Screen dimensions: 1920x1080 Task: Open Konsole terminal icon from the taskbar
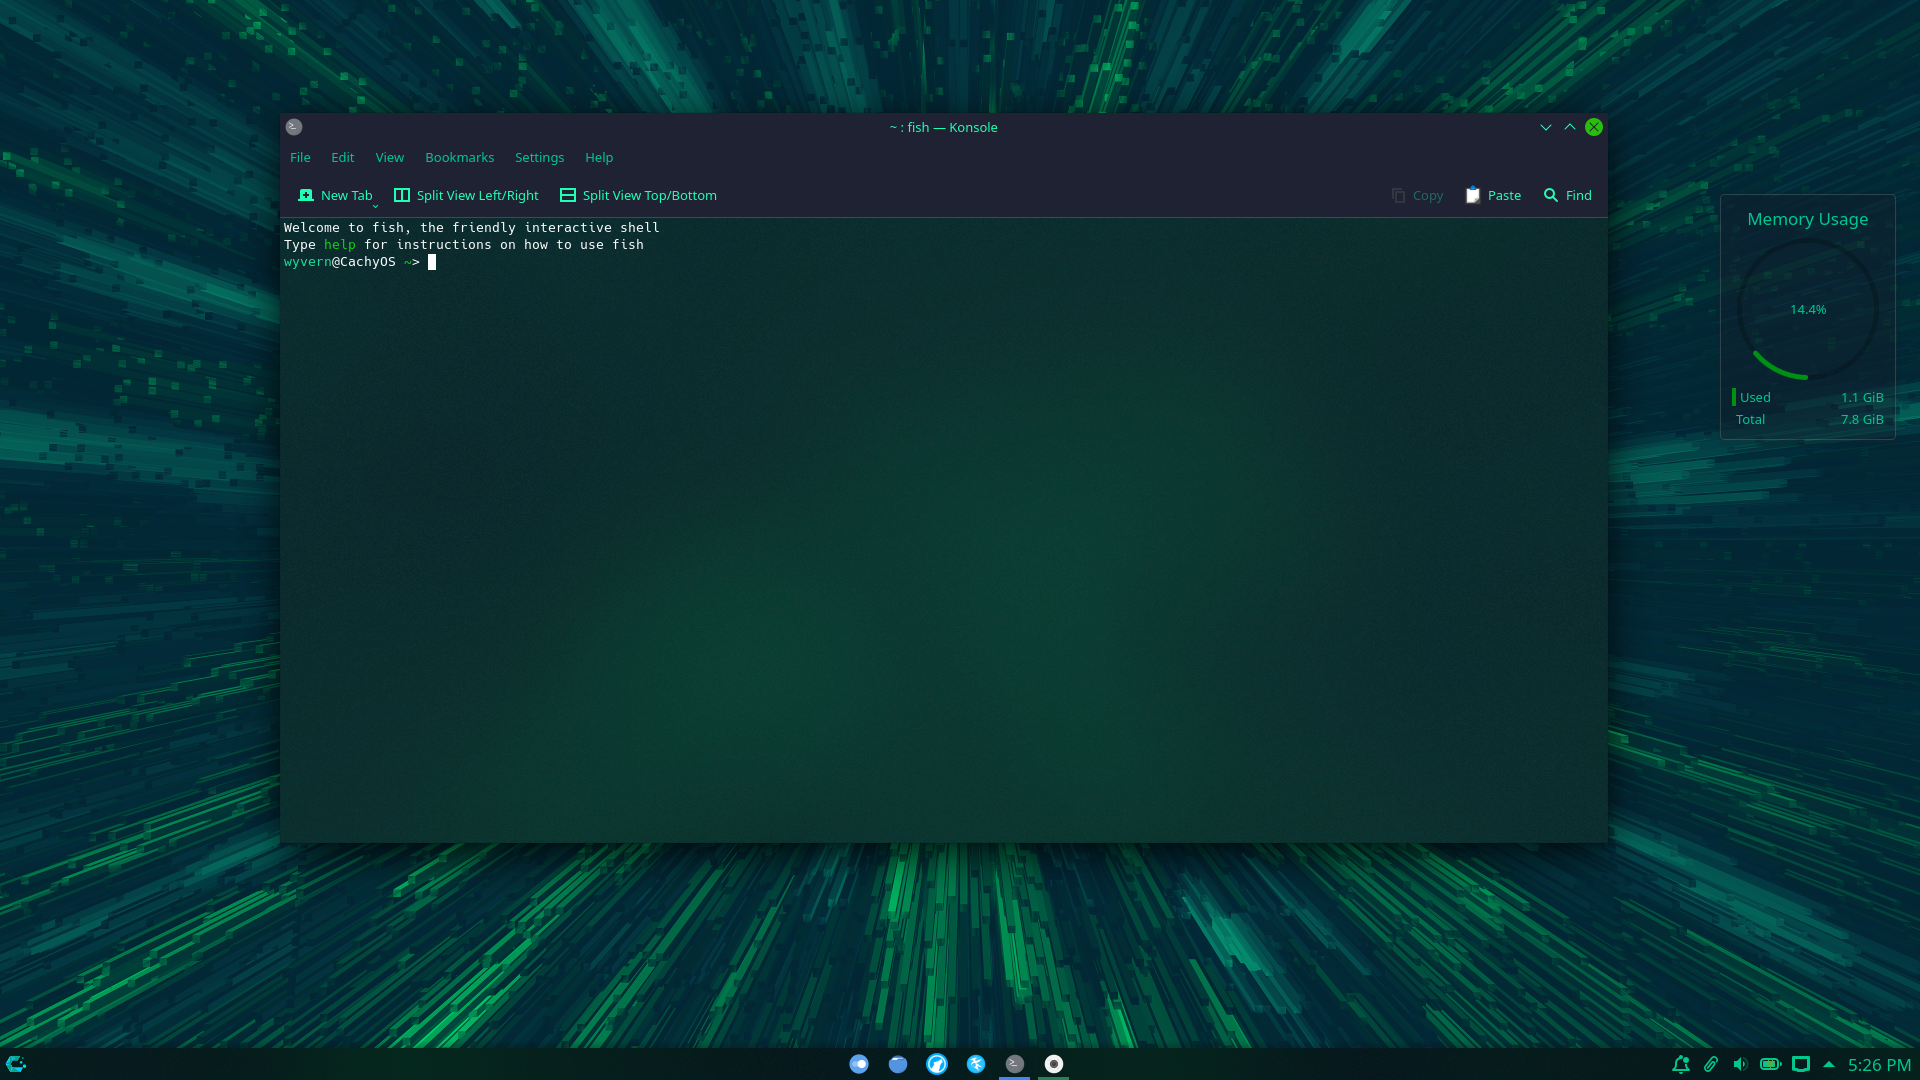click(1014, 1063)
